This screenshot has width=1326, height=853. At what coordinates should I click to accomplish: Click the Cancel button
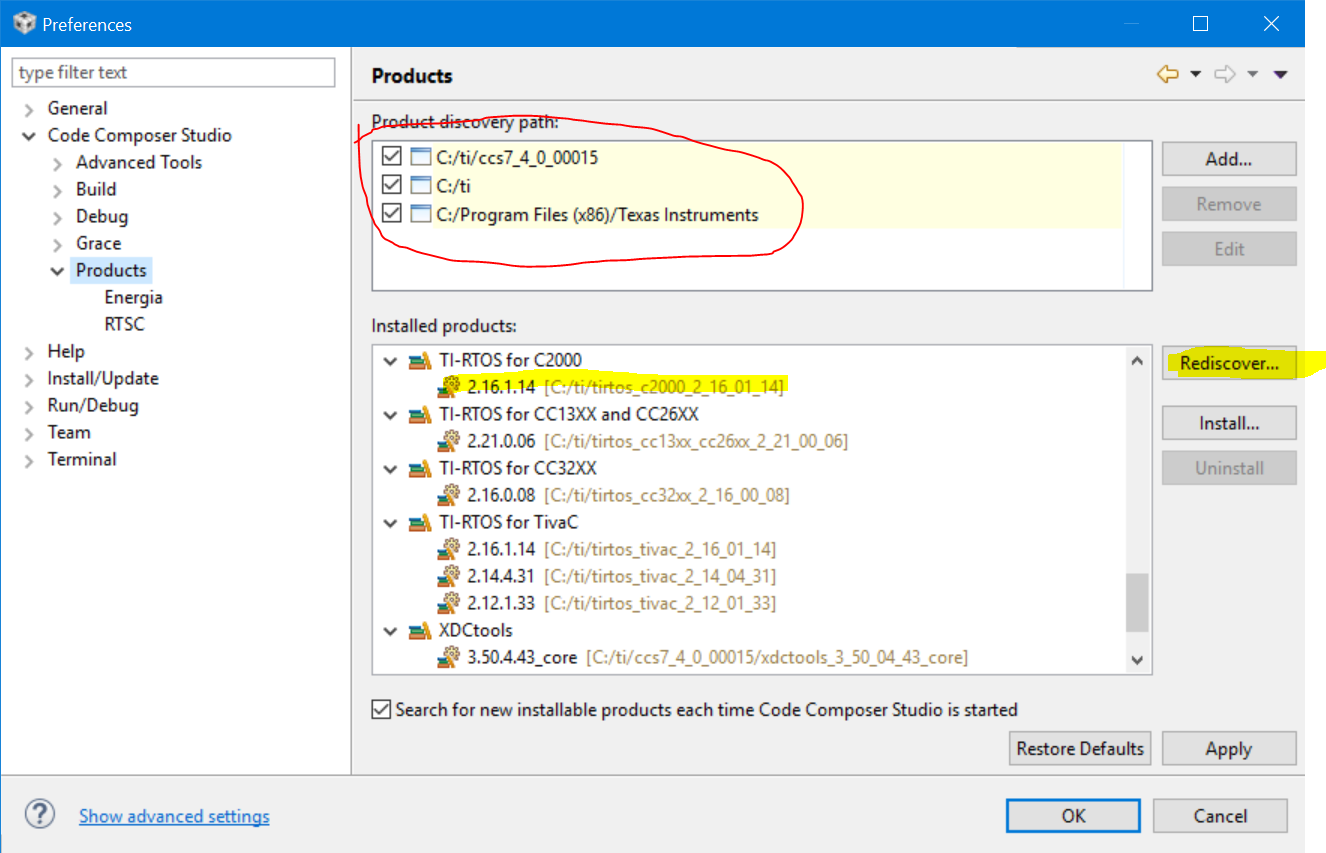[x=1220, y=816]
